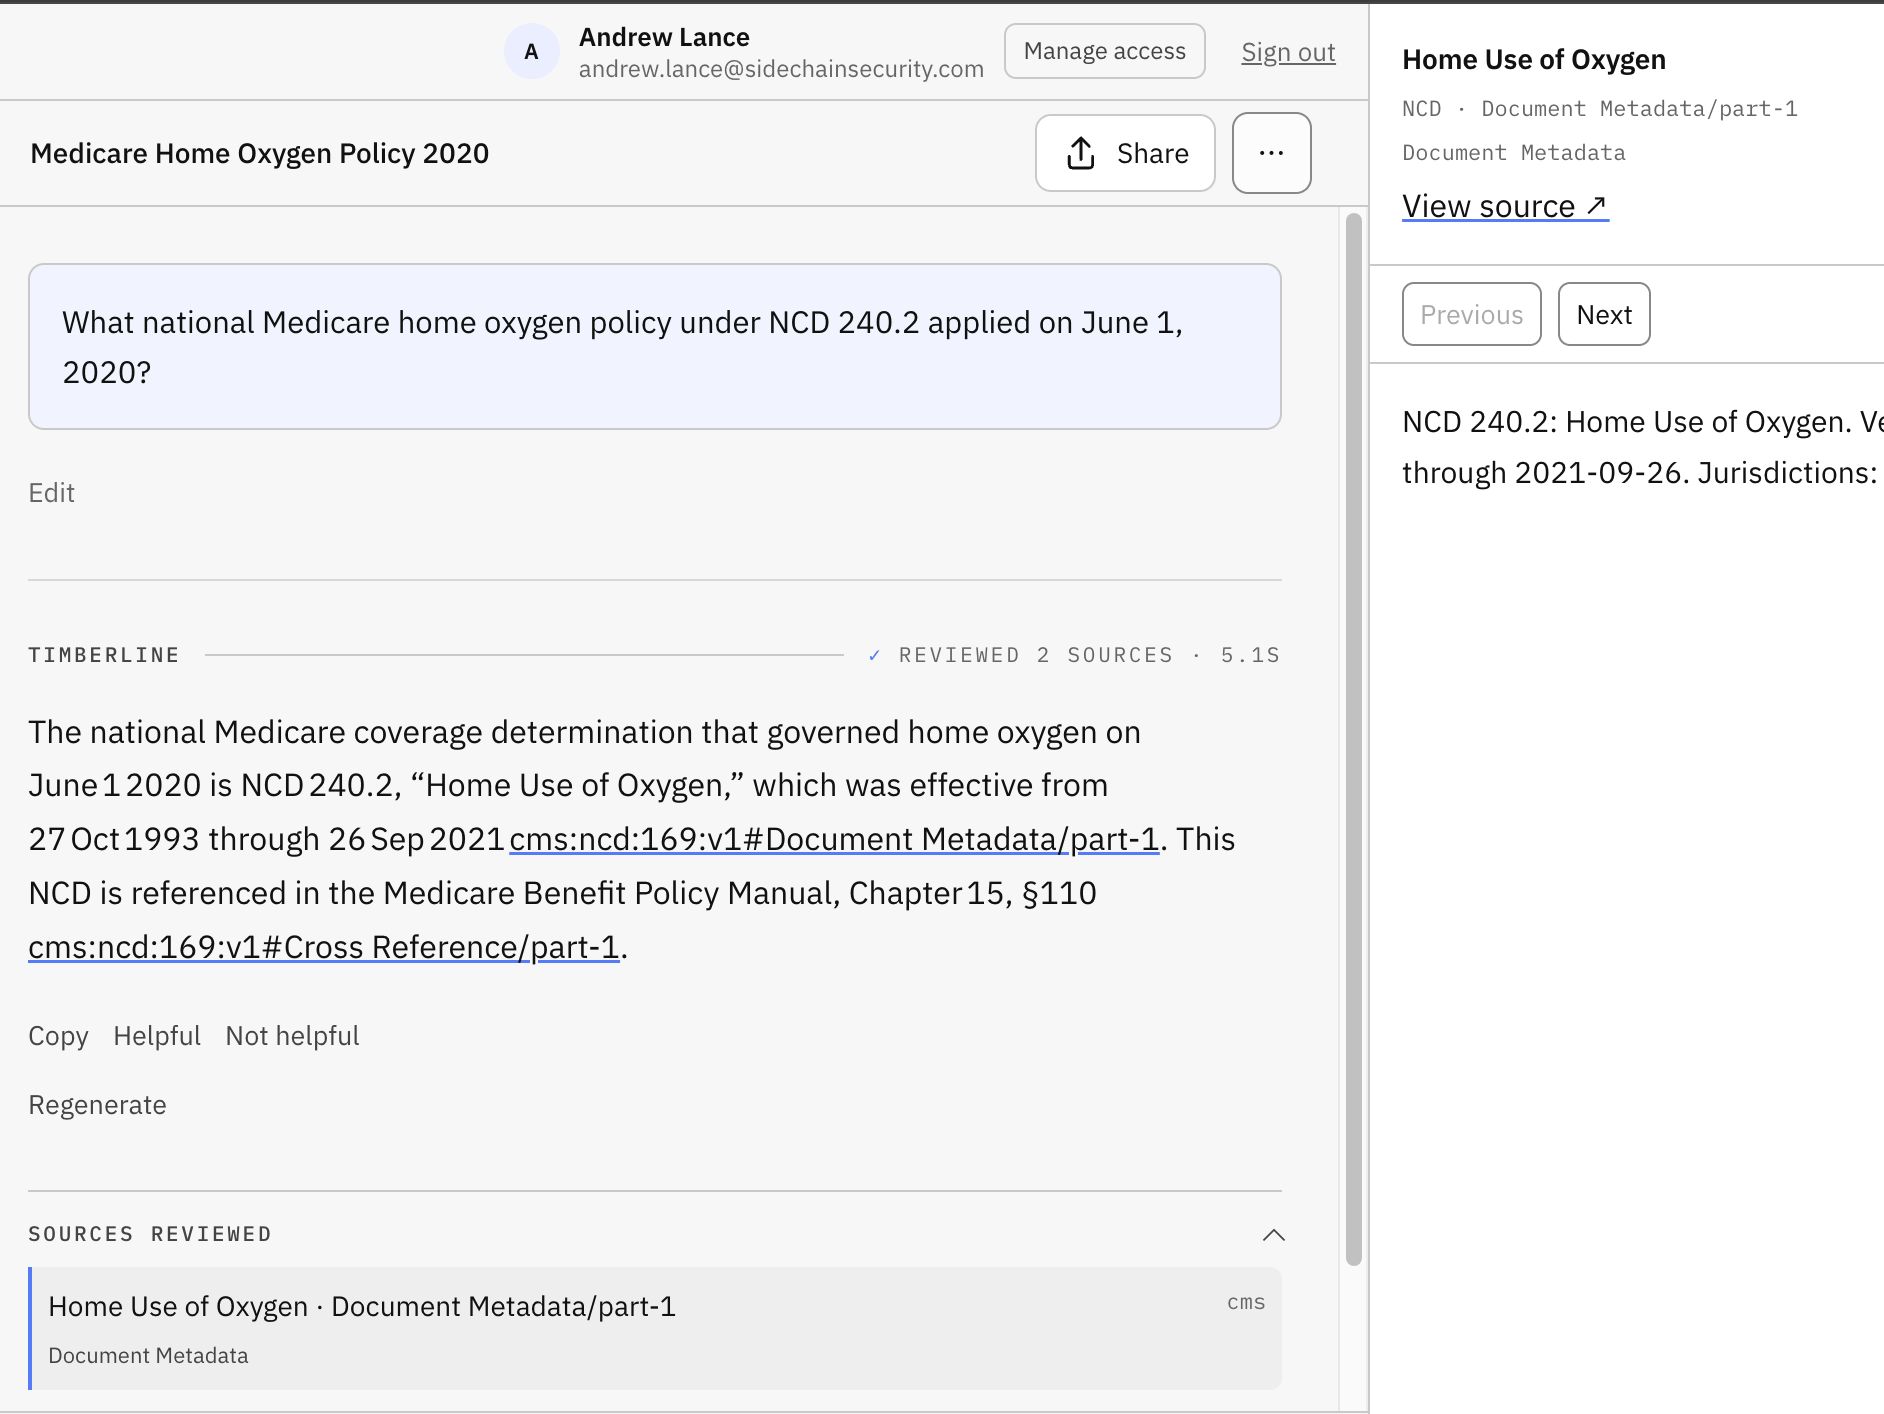Go to the Next source passage
This screenshot has width=1884, height=1414.
tap(1604, 315)
